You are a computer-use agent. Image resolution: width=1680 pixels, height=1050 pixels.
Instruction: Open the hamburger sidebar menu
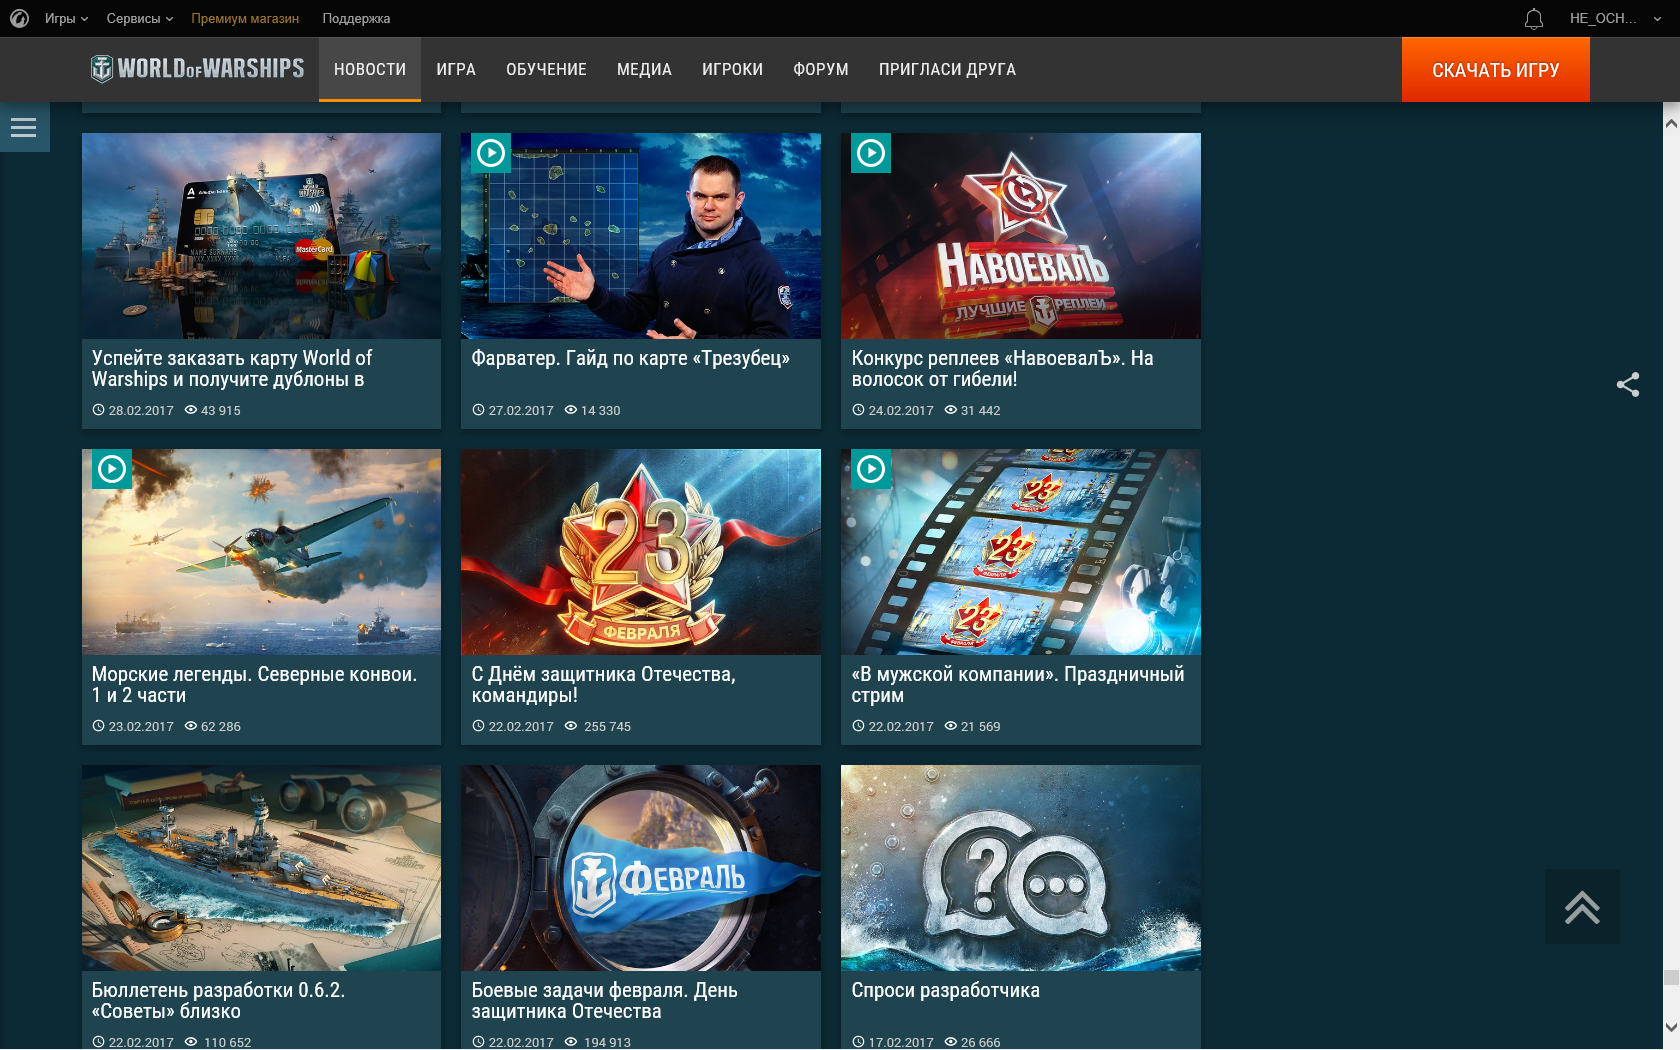click(x=24, y=127)
